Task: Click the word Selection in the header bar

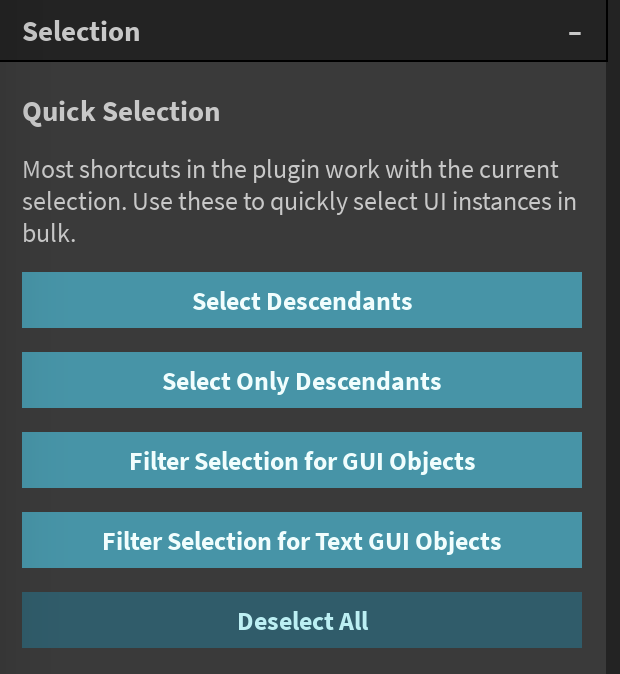Action: click(x=81, y=32)
